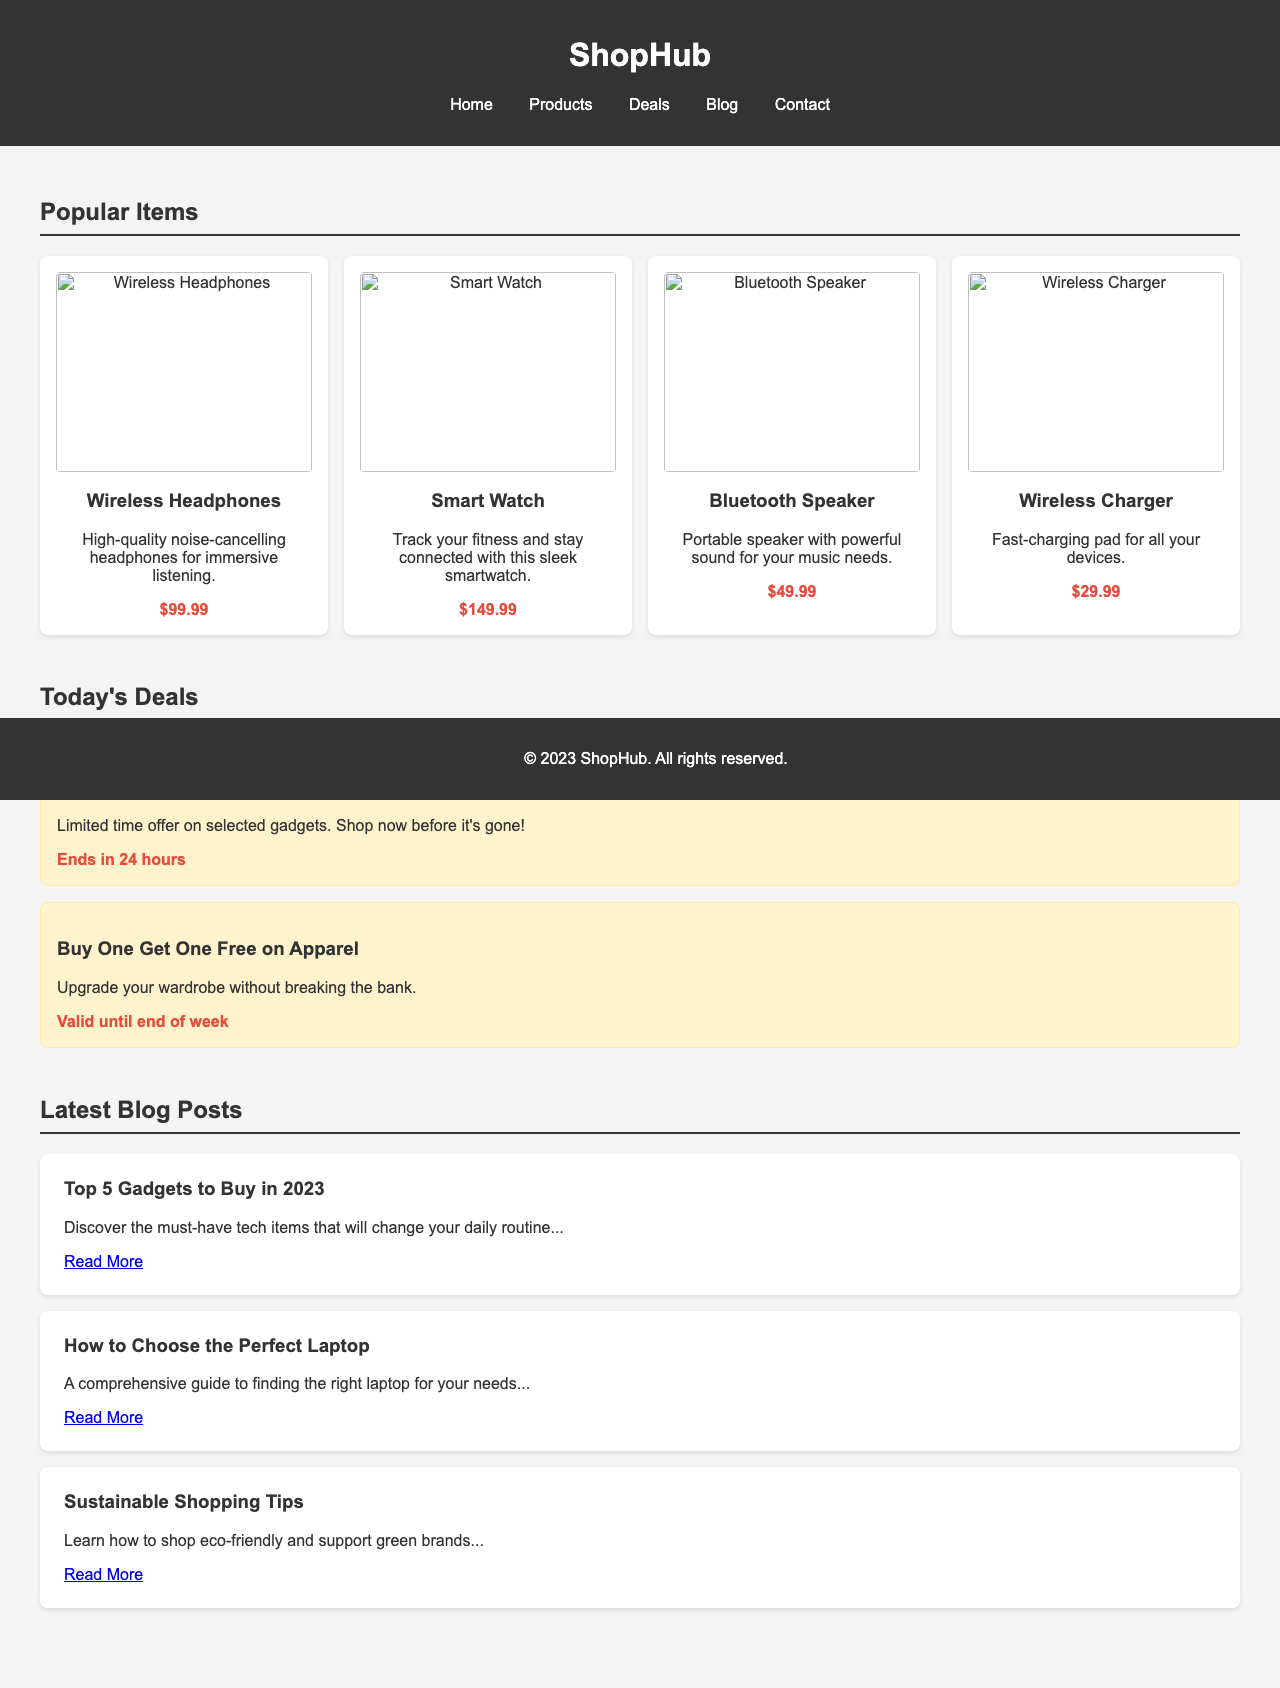Click the Today's Deals heading
The width and height of the screenshot is (1280, 1688).
tap(119, 697)
